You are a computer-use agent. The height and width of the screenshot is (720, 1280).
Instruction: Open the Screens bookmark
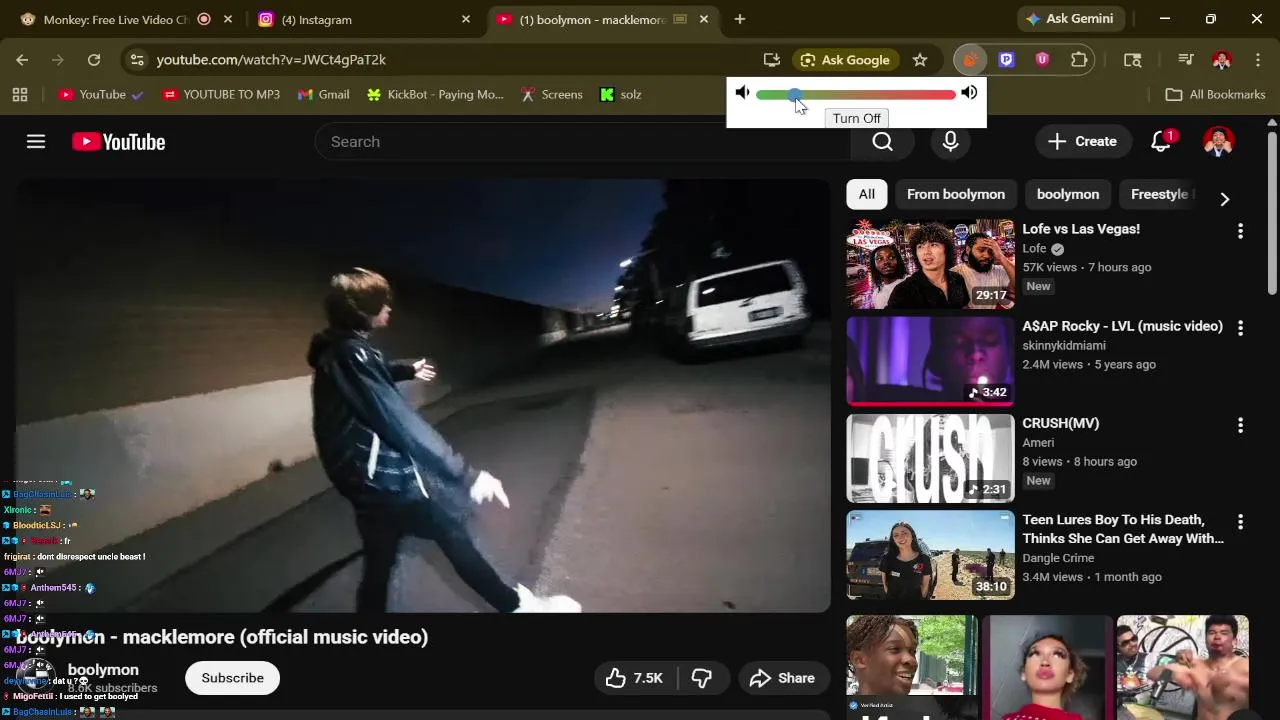click(x=551, y=94)
